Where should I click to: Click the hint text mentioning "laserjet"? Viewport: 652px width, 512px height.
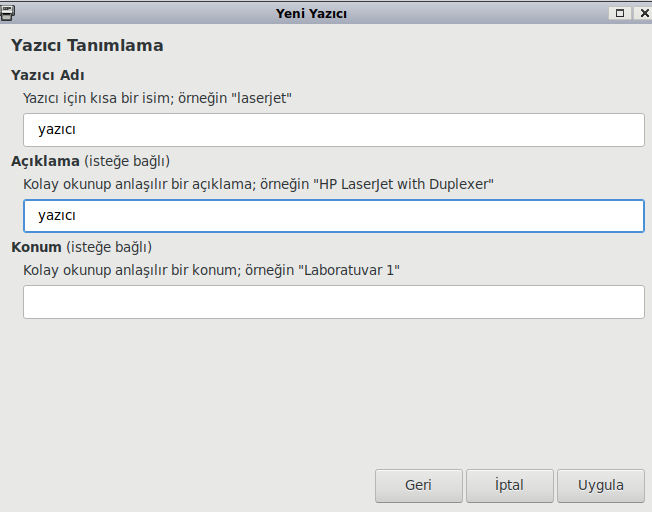coord(157,99)
